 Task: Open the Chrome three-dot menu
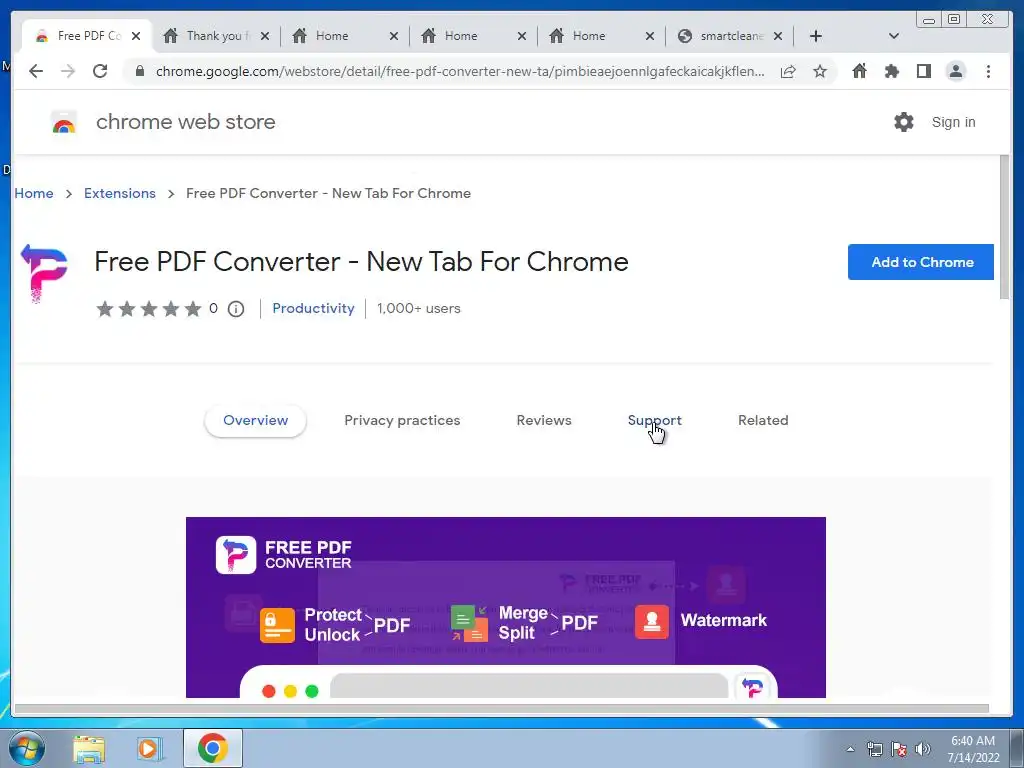click(988, 71)
